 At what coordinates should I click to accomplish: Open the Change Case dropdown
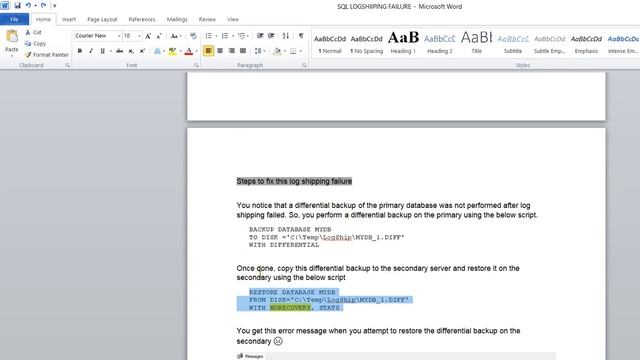[x=176, y=36]
